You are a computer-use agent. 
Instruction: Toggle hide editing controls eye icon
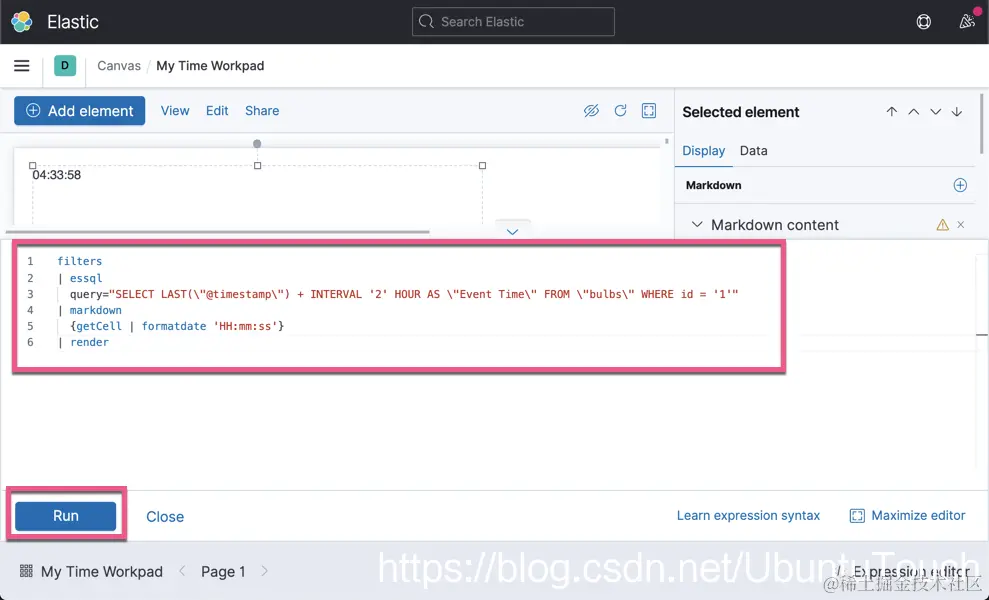(591, 111)
